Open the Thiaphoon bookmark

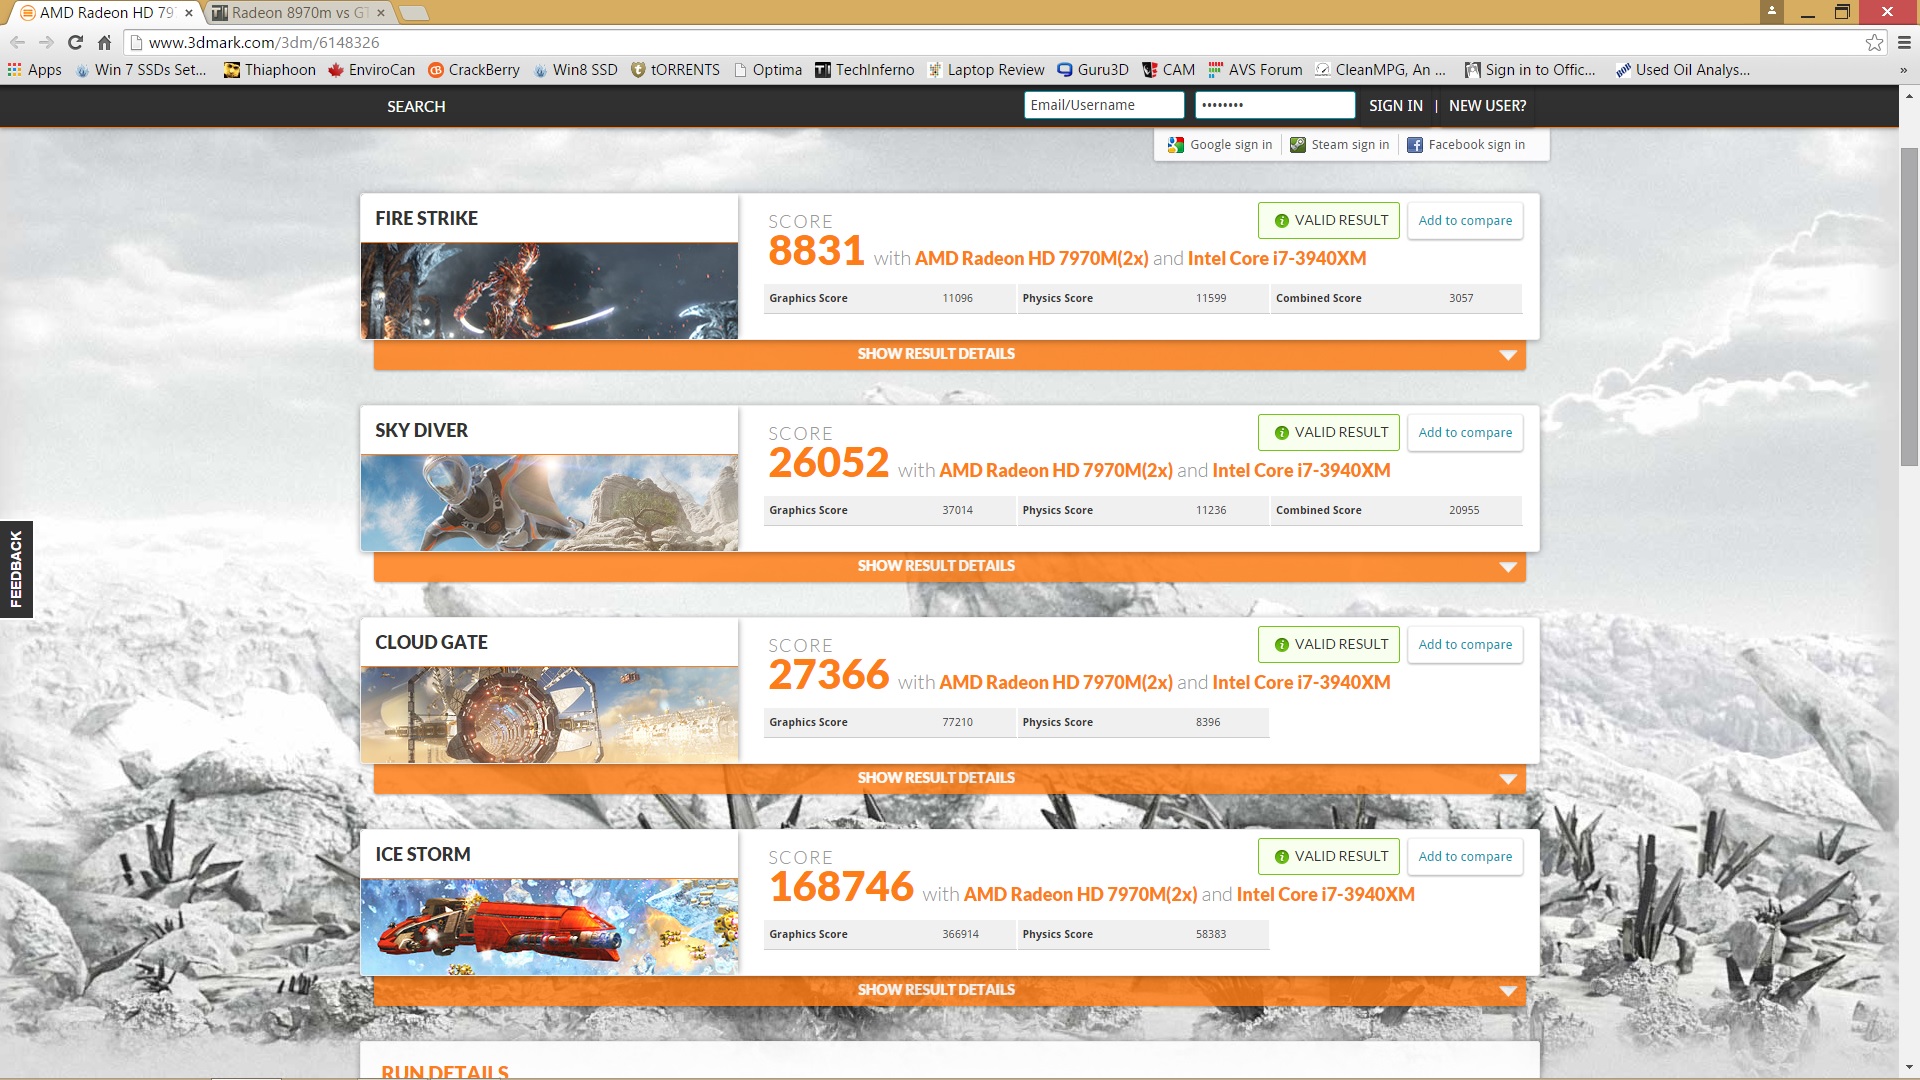(270, 70)
